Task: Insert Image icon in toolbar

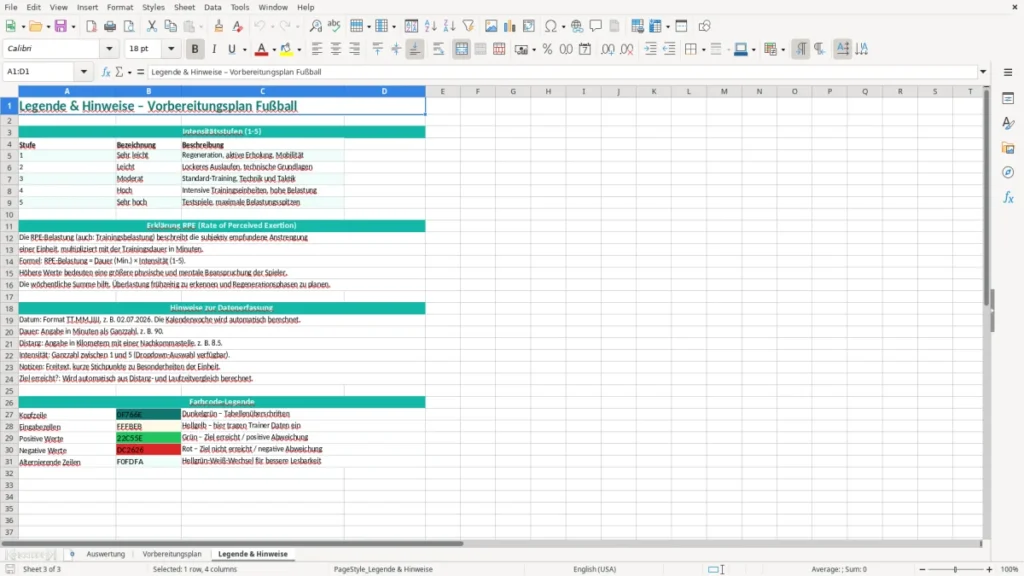Action: 491,26
